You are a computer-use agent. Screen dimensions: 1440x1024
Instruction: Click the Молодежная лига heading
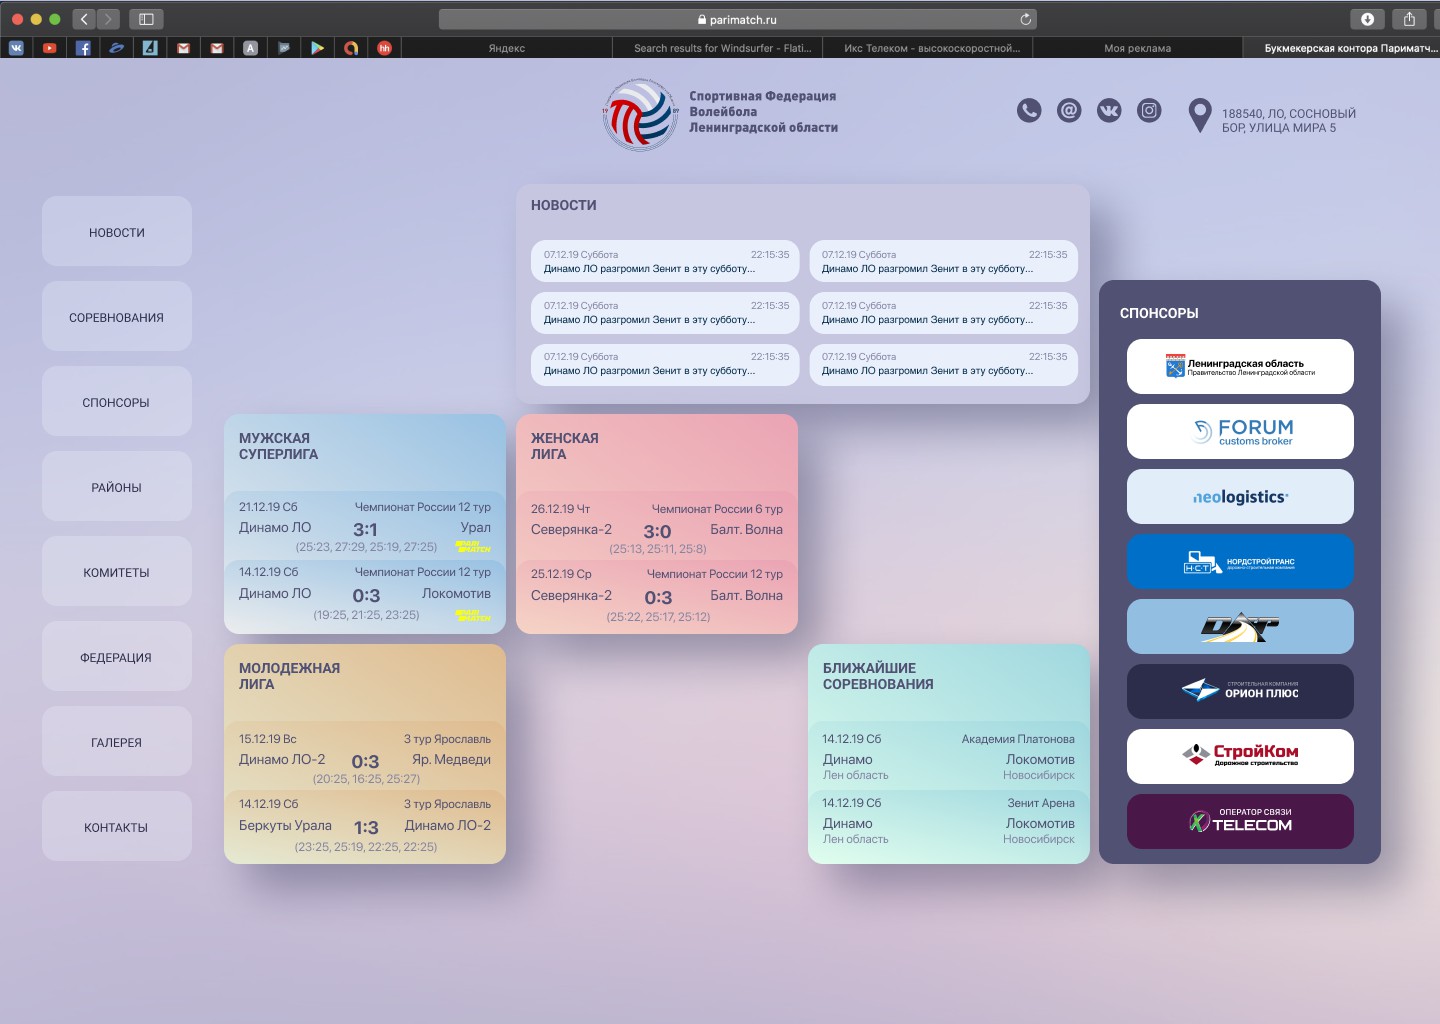[x=289, y=676]
